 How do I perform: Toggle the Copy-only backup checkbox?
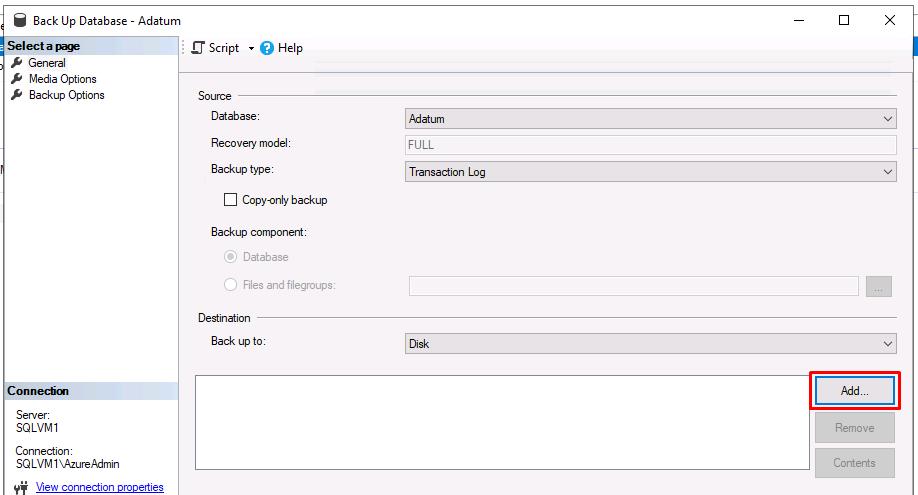[x=231, y=200]
